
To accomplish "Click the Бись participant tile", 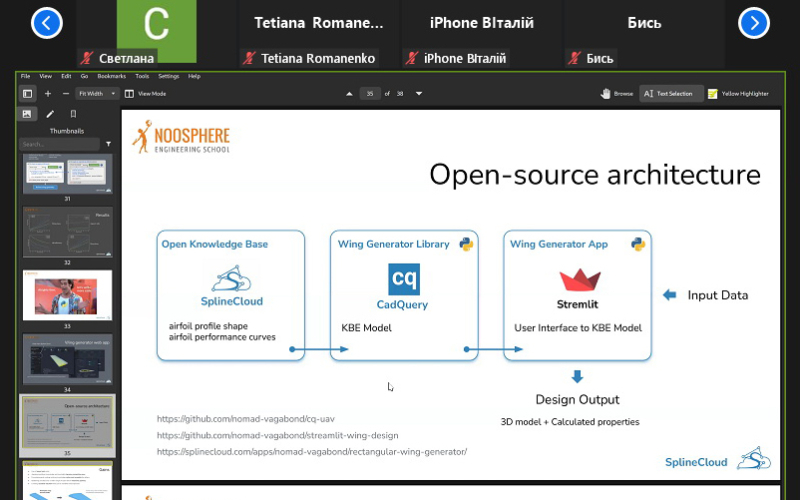I will click(x=644, y=32).
